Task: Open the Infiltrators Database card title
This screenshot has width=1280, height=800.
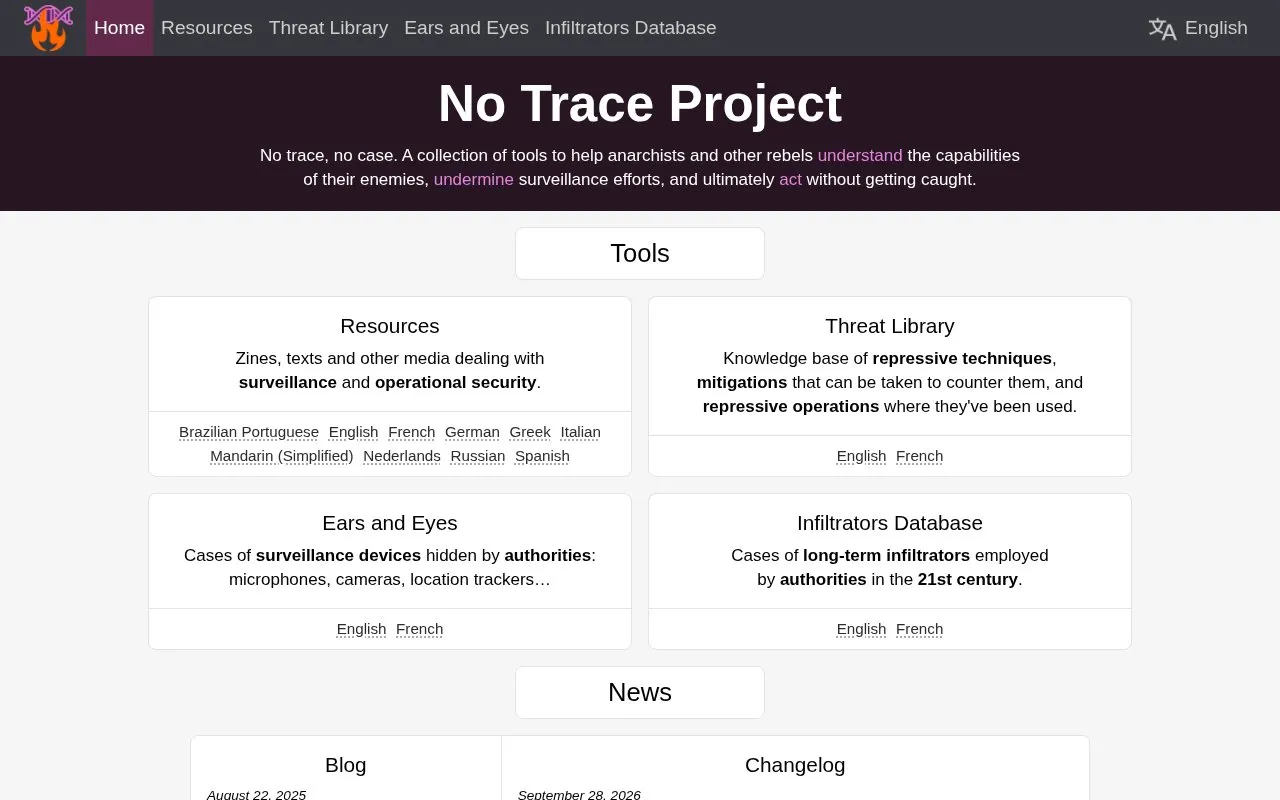Action: [890, 523]
